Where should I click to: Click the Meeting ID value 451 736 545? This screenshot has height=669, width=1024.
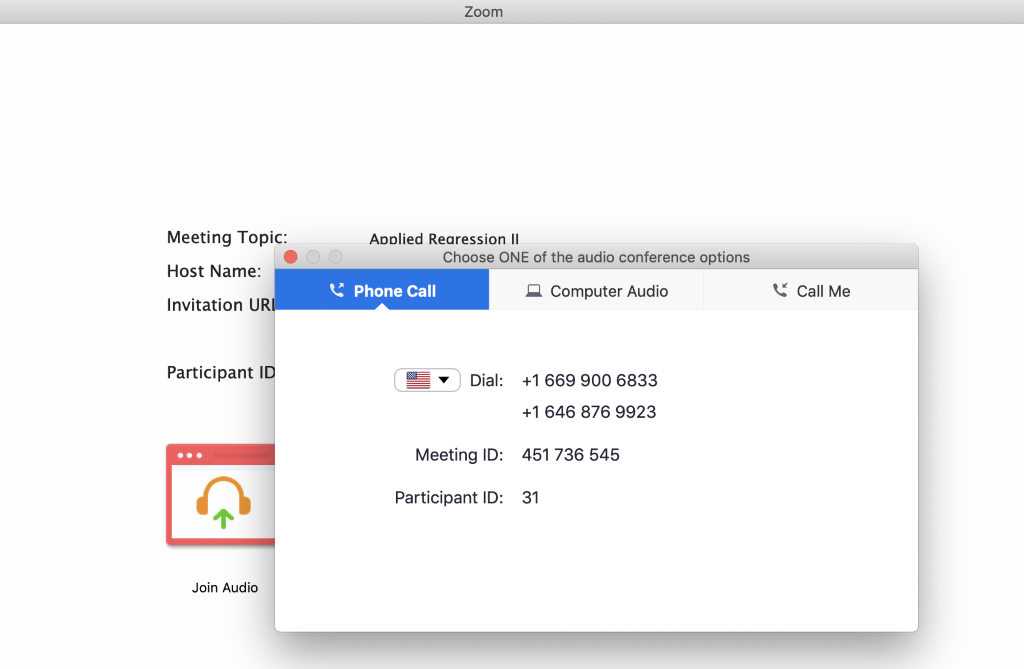(x=570, y=455)
